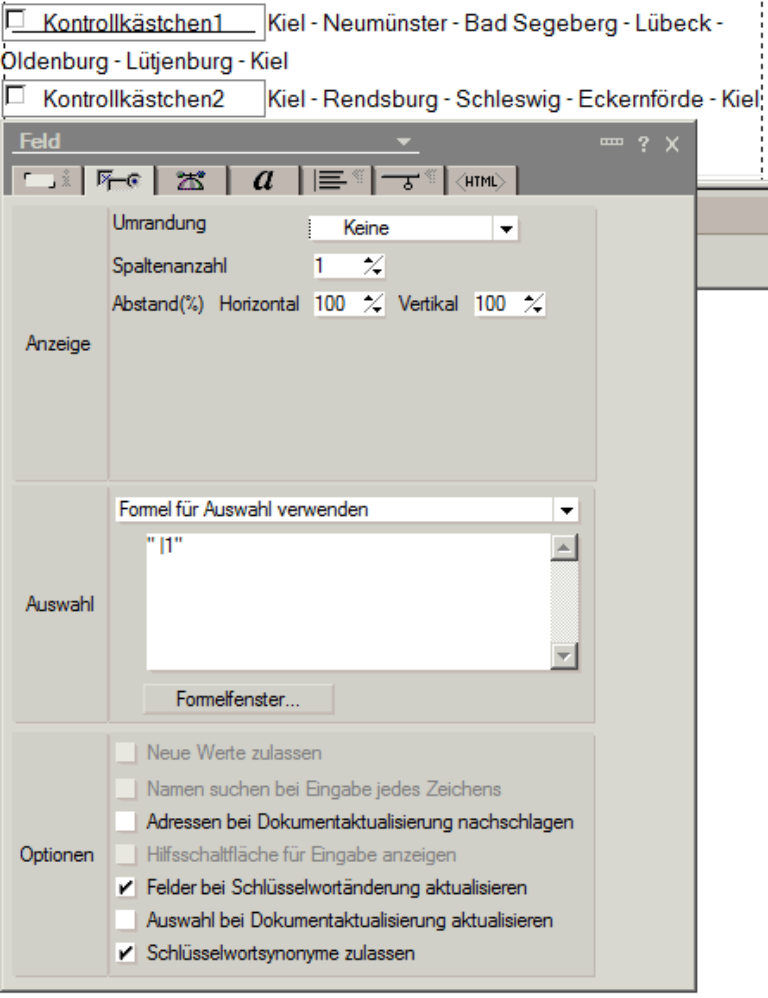
Task: Open the Font tab with letter a
Action: [263, 181]
